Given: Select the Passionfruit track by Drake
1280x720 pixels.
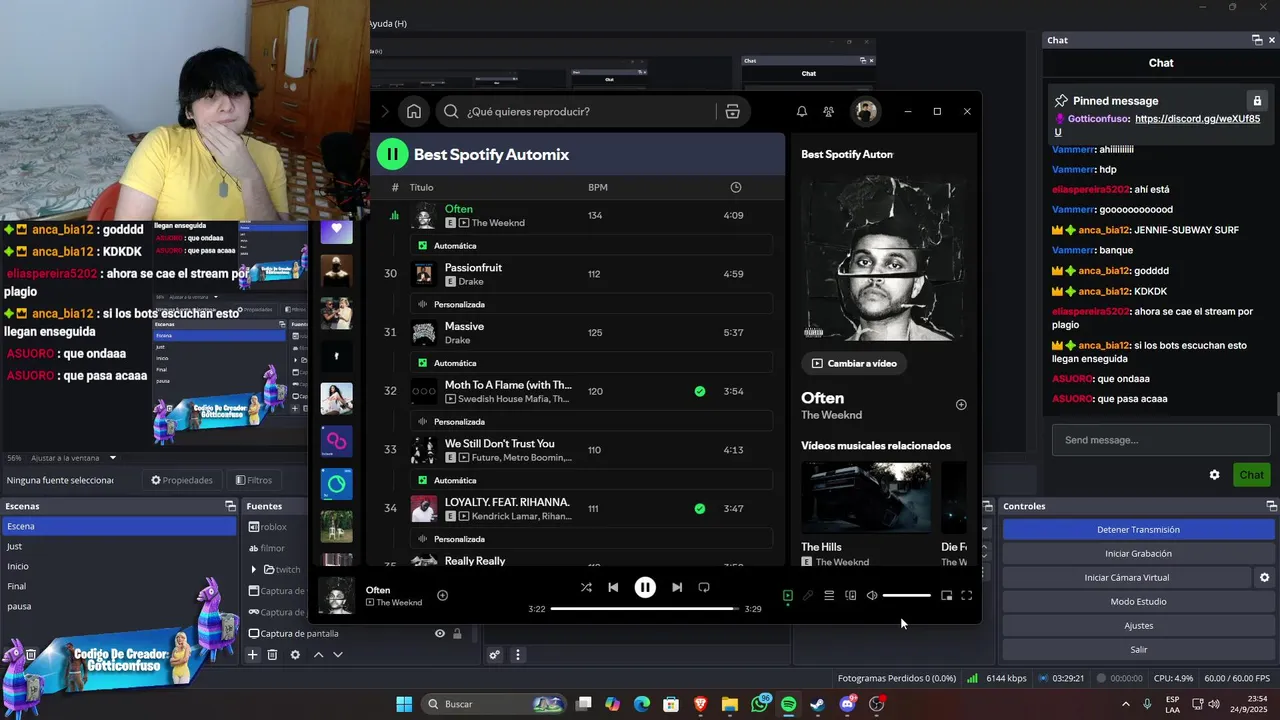Looking at the screenshot, I should [578, 274].
